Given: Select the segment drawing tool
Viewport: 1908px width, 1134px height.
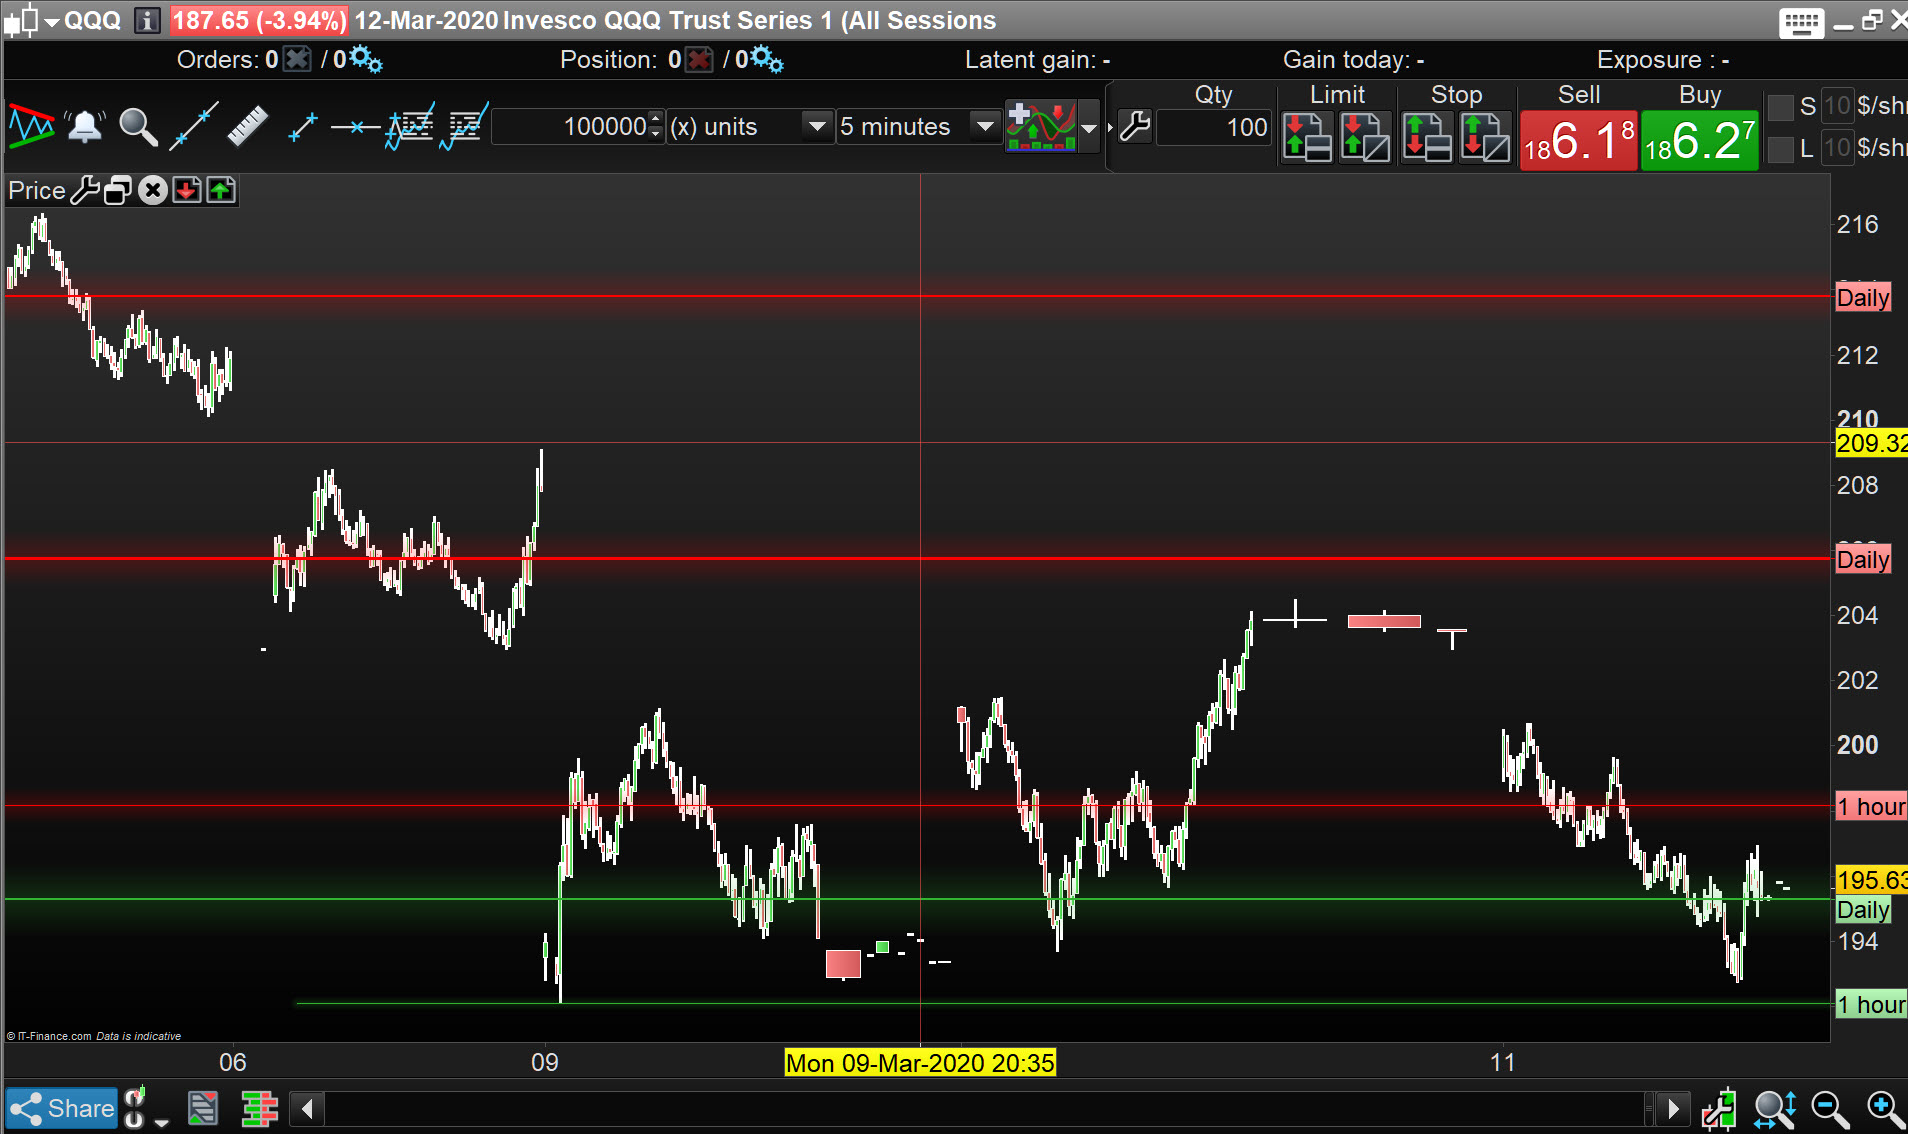Looking at the screenshot, I should coord(302,127).
